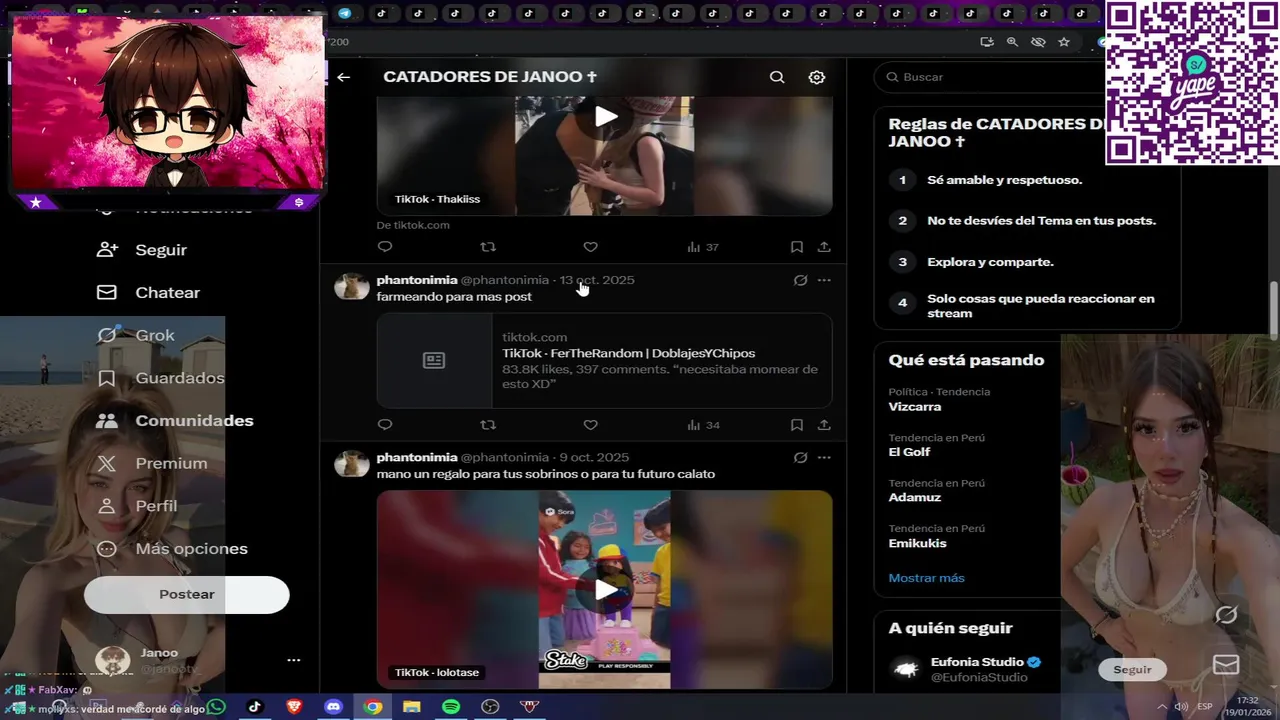
Task: Open the '9 oct. 2025' post timestamp
Action: [x=594, y=458]
